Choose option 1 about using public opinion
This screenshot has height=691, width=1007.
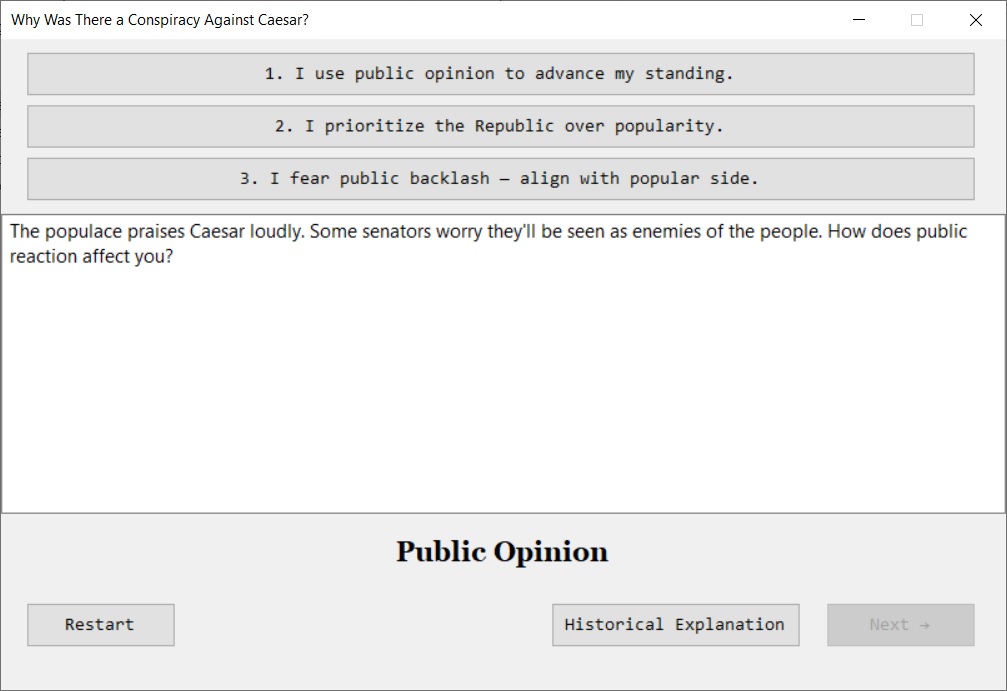(x=500, y=74)
